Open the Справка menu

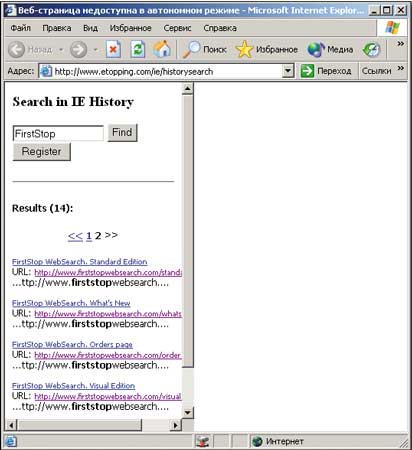click(x=220, y=28)
